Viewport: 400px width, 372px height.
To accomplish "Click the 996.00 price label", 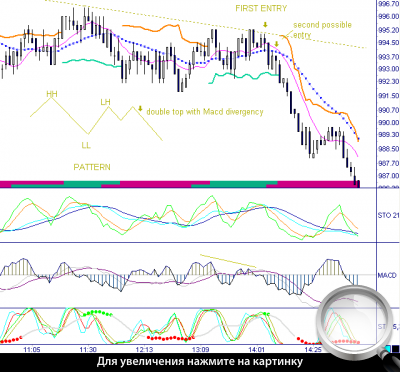I will coord(389,17).
